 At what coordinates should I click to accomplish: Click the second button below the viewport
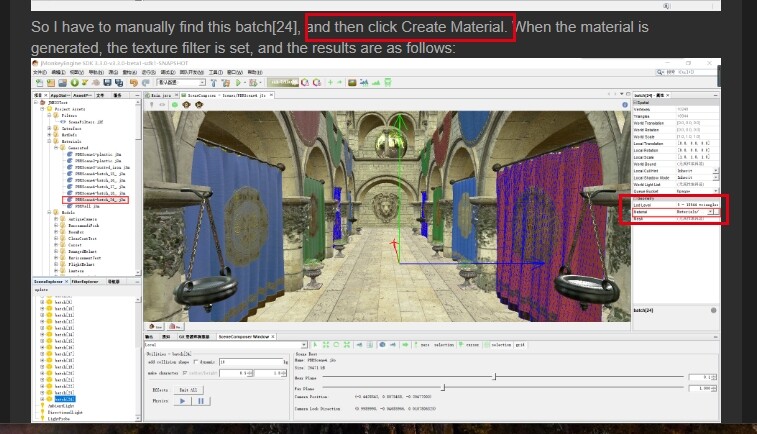coord(175,326)
